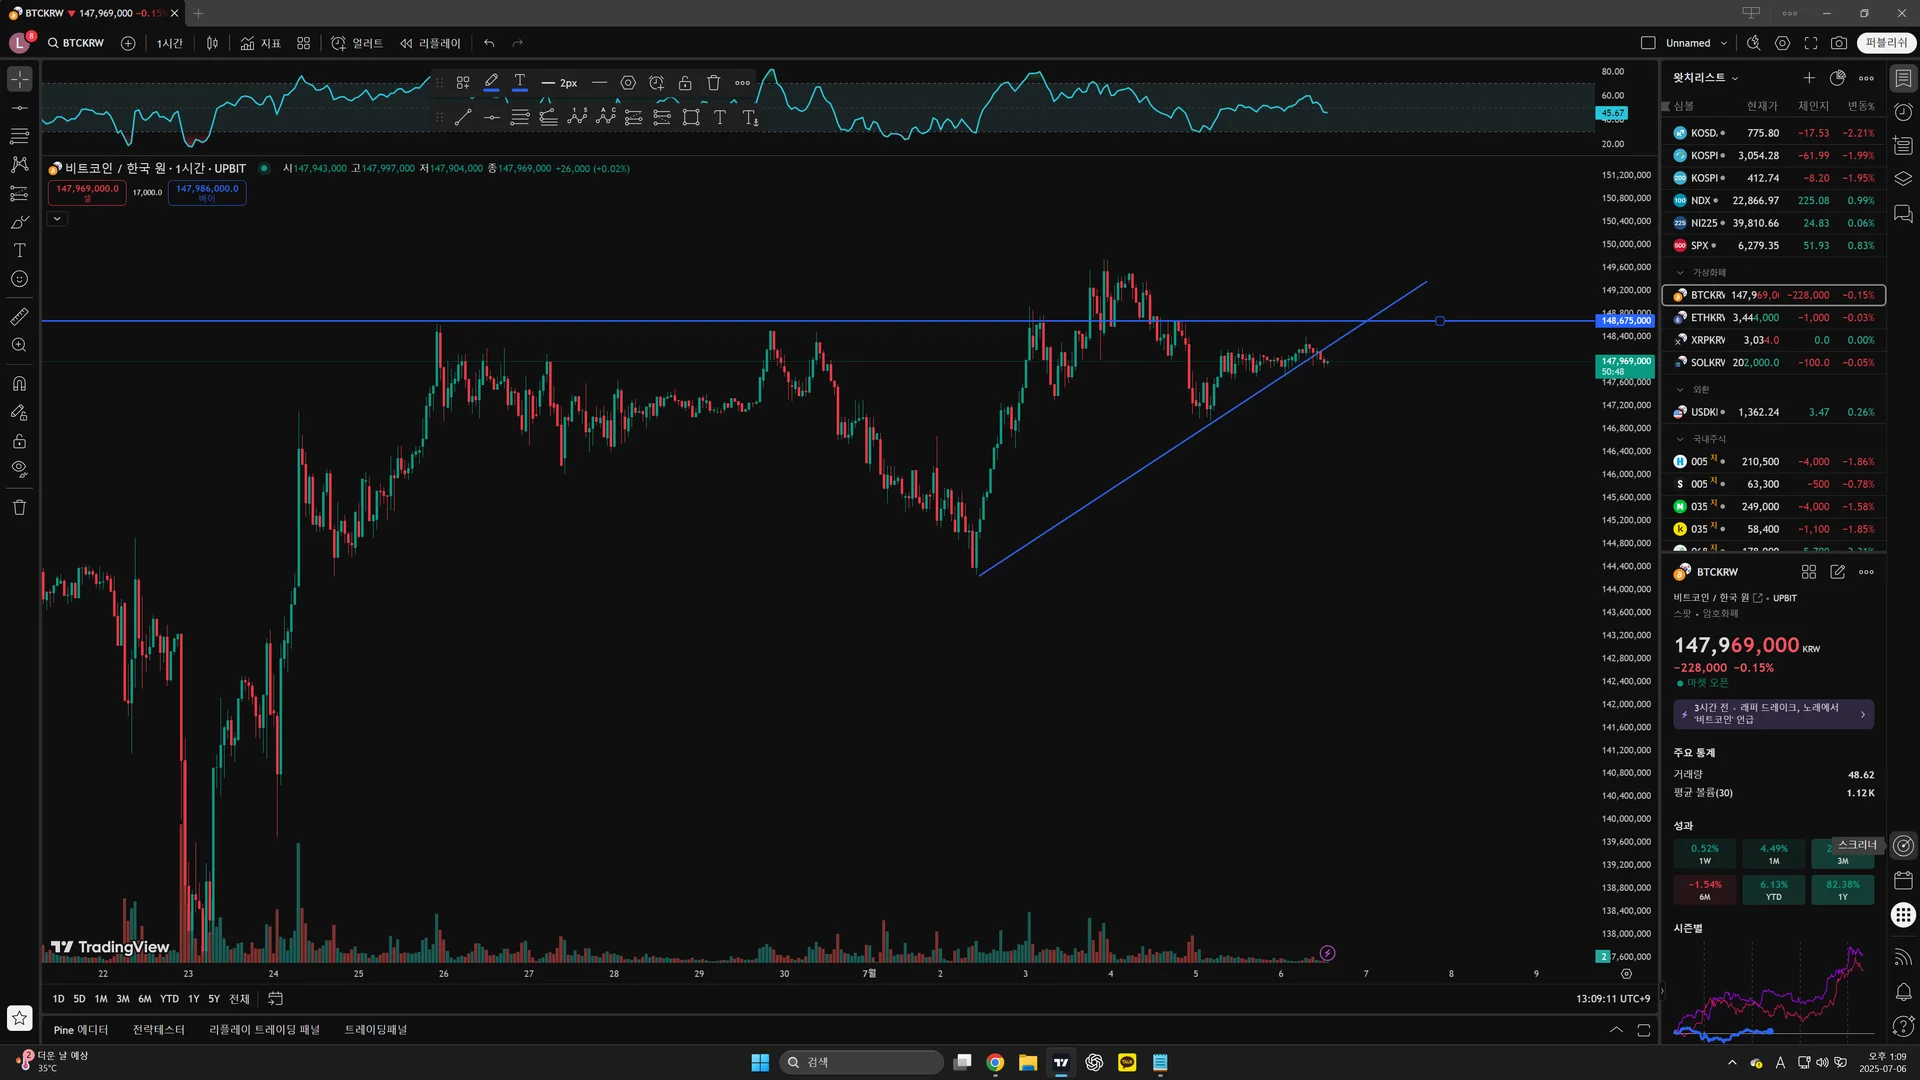Select the 3M time range button
Screen dimensions: 1920x1080
pos(122,999)
